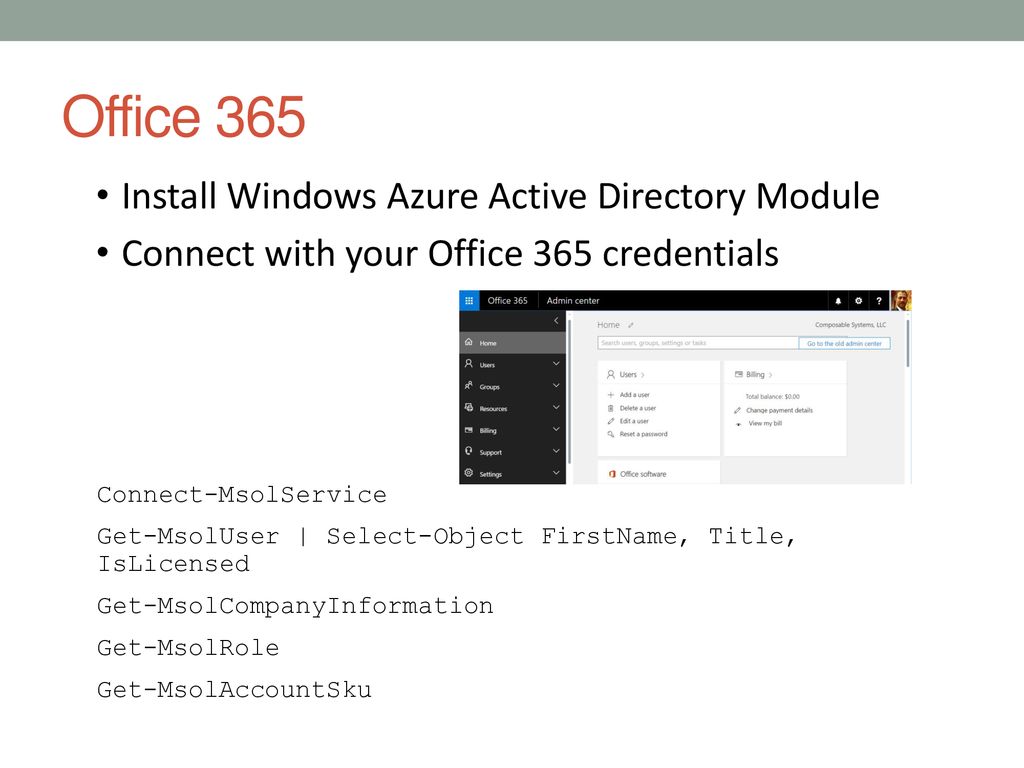Click the Get-MsolCompanyInformation command text
This screenshot has width=1024, height=768.
295,606
